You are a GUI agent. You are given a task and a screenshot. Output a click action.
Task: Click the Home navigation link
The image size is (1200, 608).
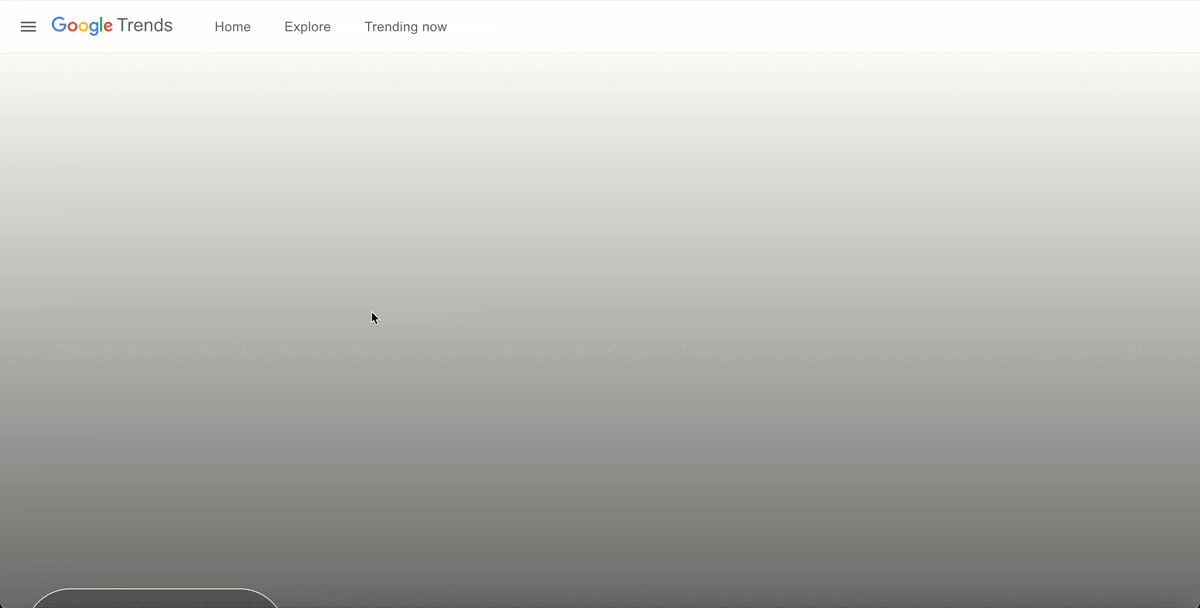[232, 27]
